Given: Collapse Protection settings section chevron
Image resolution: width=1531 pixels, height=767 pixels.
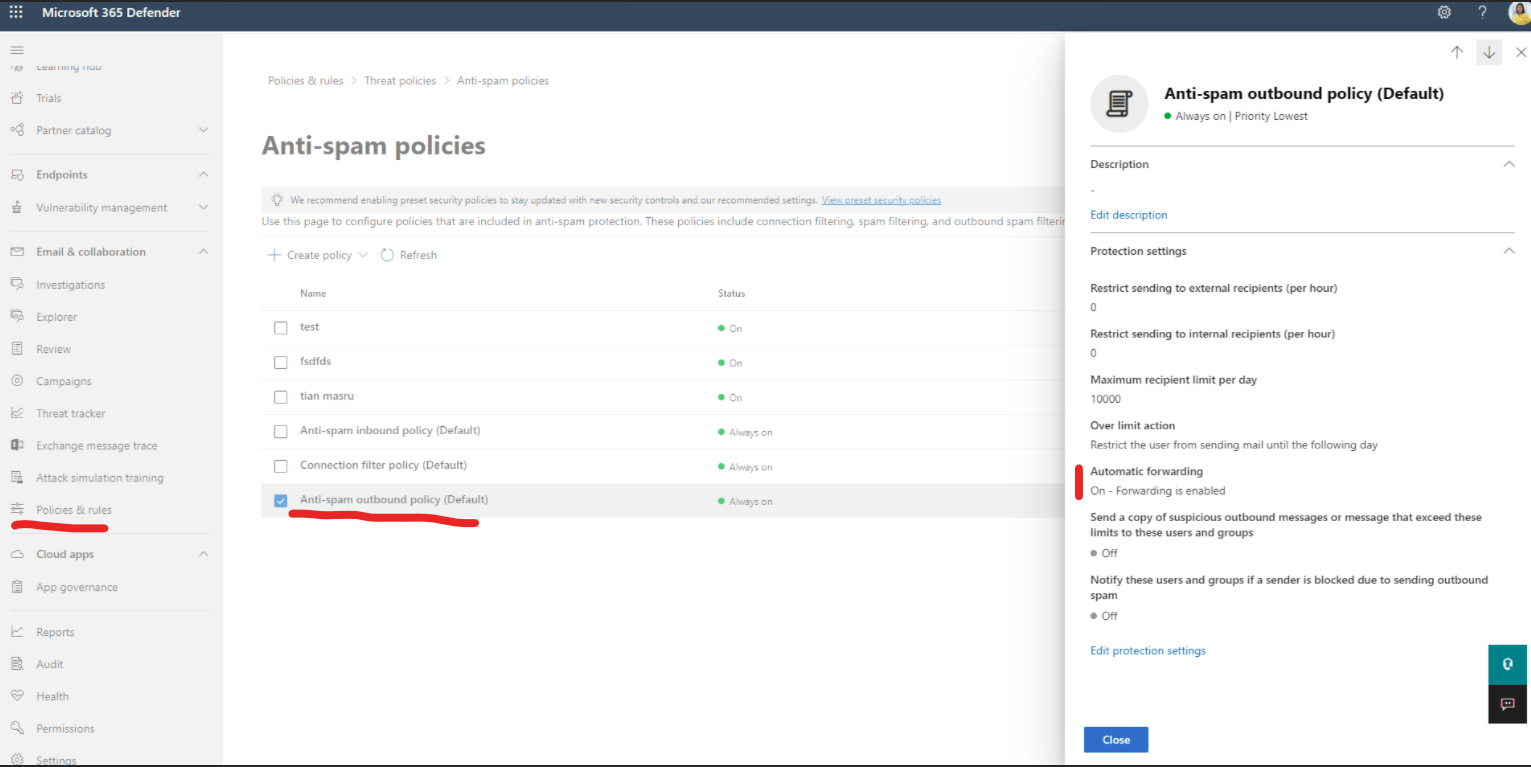Looking at the screenshot, I should point(1509,251).
